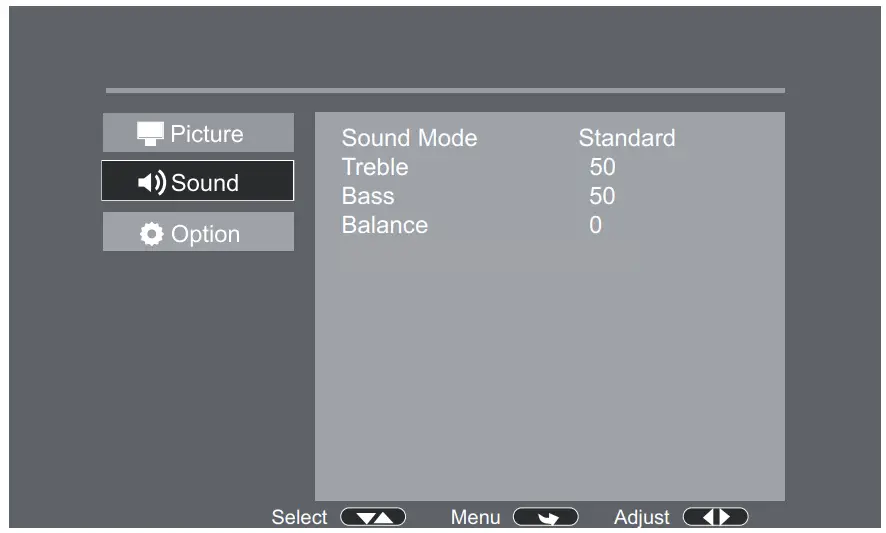The width and height of the screenshot is (886, 533).
Task: Click the Balance value 0
Action: pyautogui.click(x=596, y=225)
